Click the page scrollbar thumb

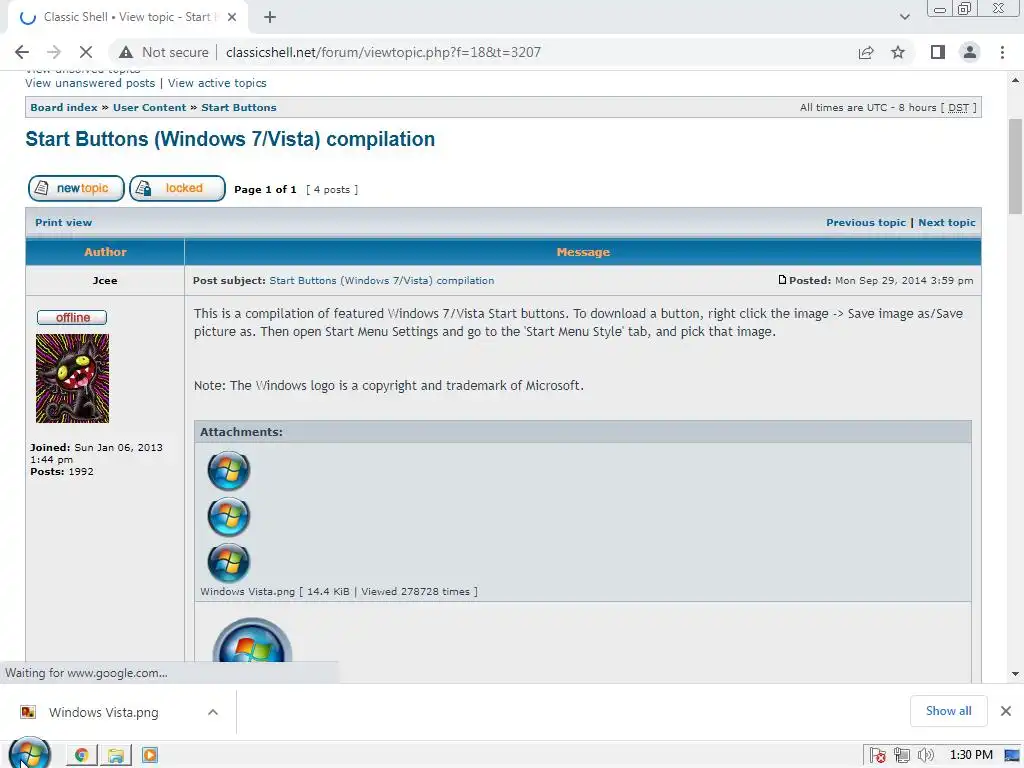(x=1015, y=167)
